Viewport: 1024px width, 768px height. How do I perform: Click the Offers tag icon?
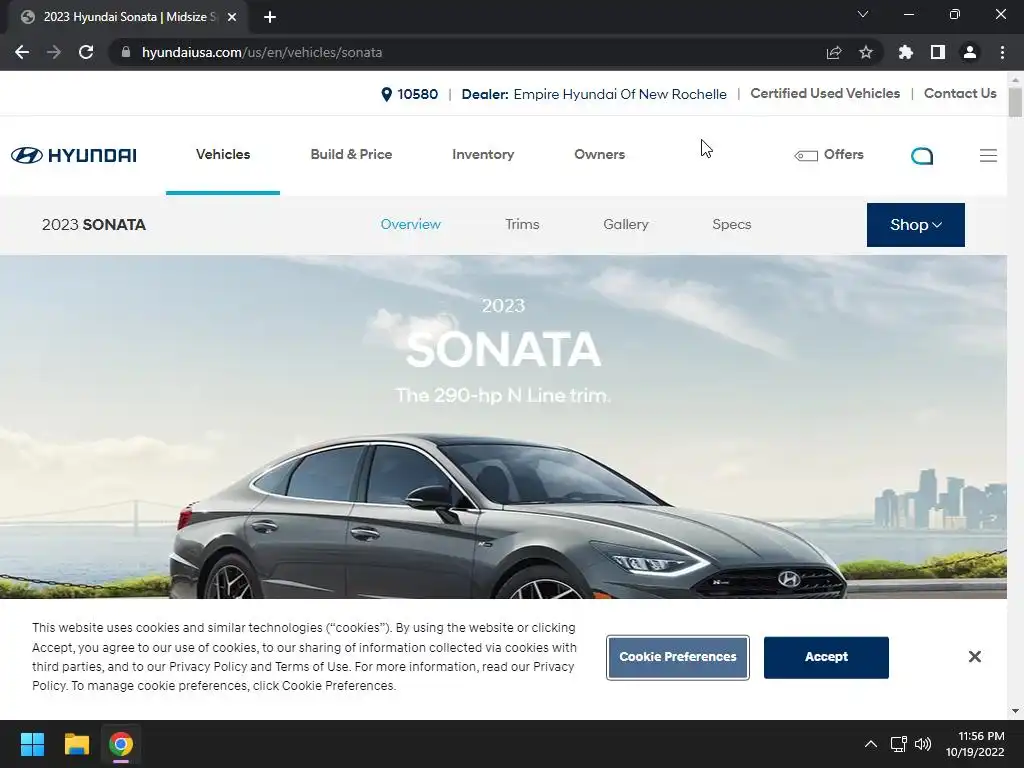(806, 155)
